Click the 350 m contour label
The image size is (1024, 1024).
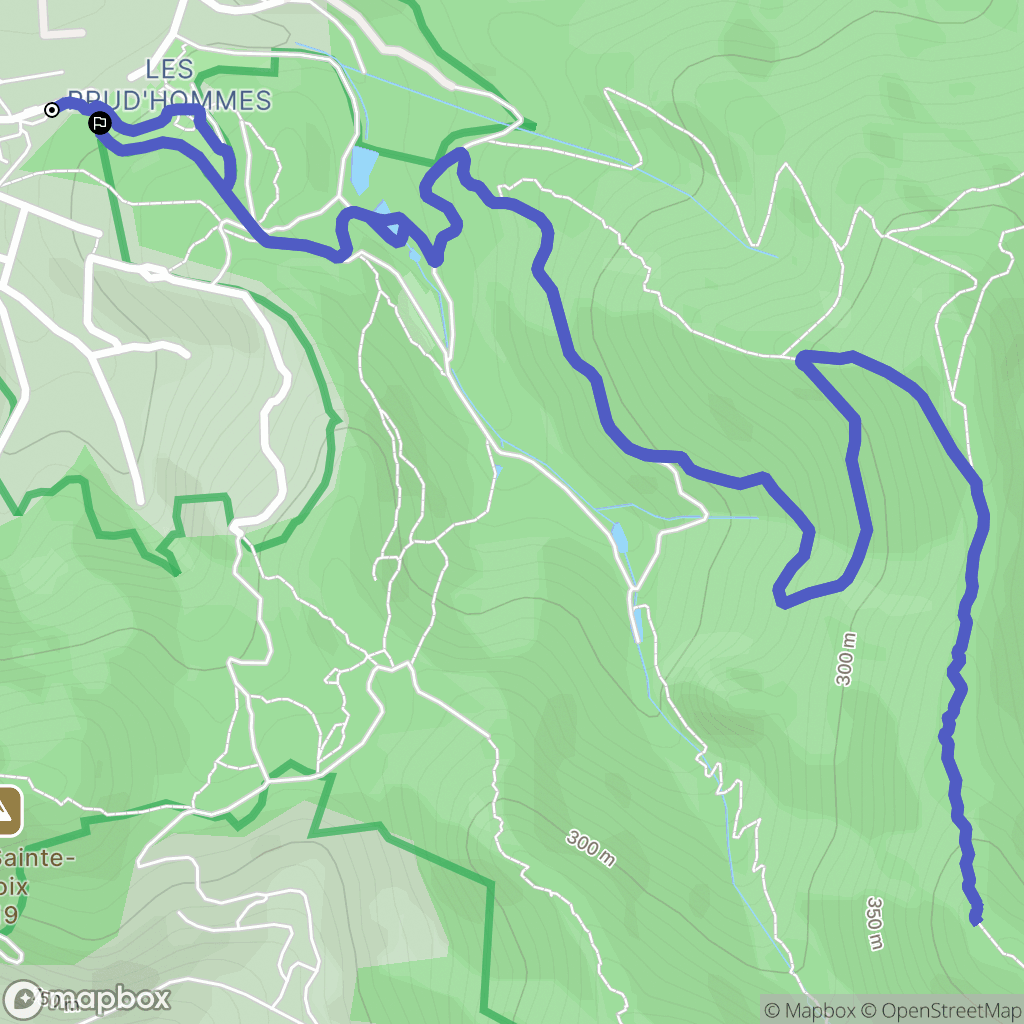point(875,923)
